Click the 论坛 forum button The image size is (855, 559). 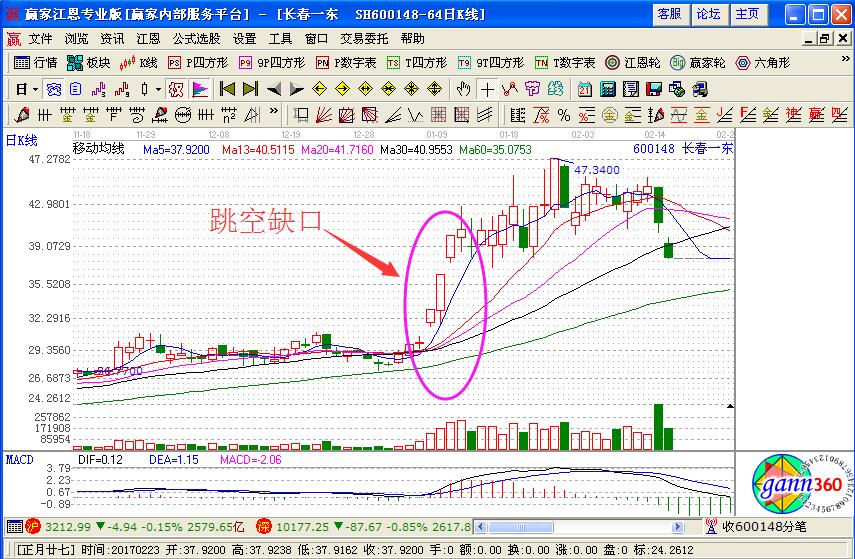tap(708, 14)
